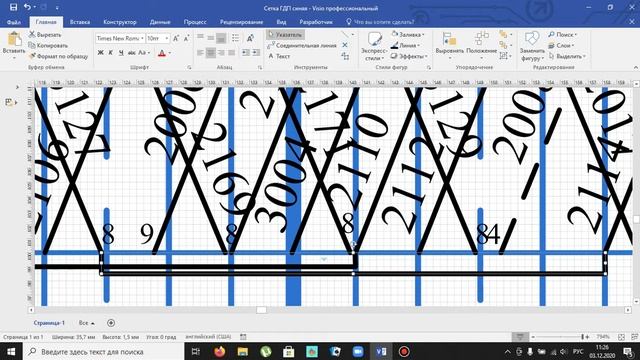Open the Заливка fill dropdown

pyautogui.click(x=408, y=34)
